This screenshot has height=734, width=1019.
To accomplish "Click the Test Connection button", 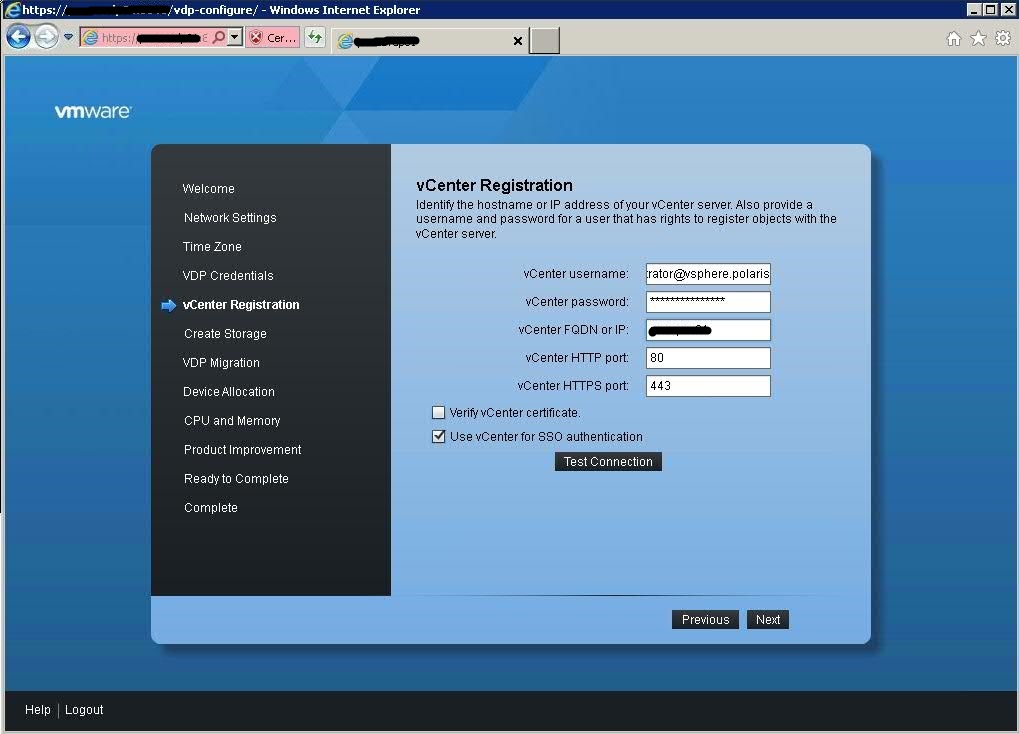I will [x=608, y=462].
